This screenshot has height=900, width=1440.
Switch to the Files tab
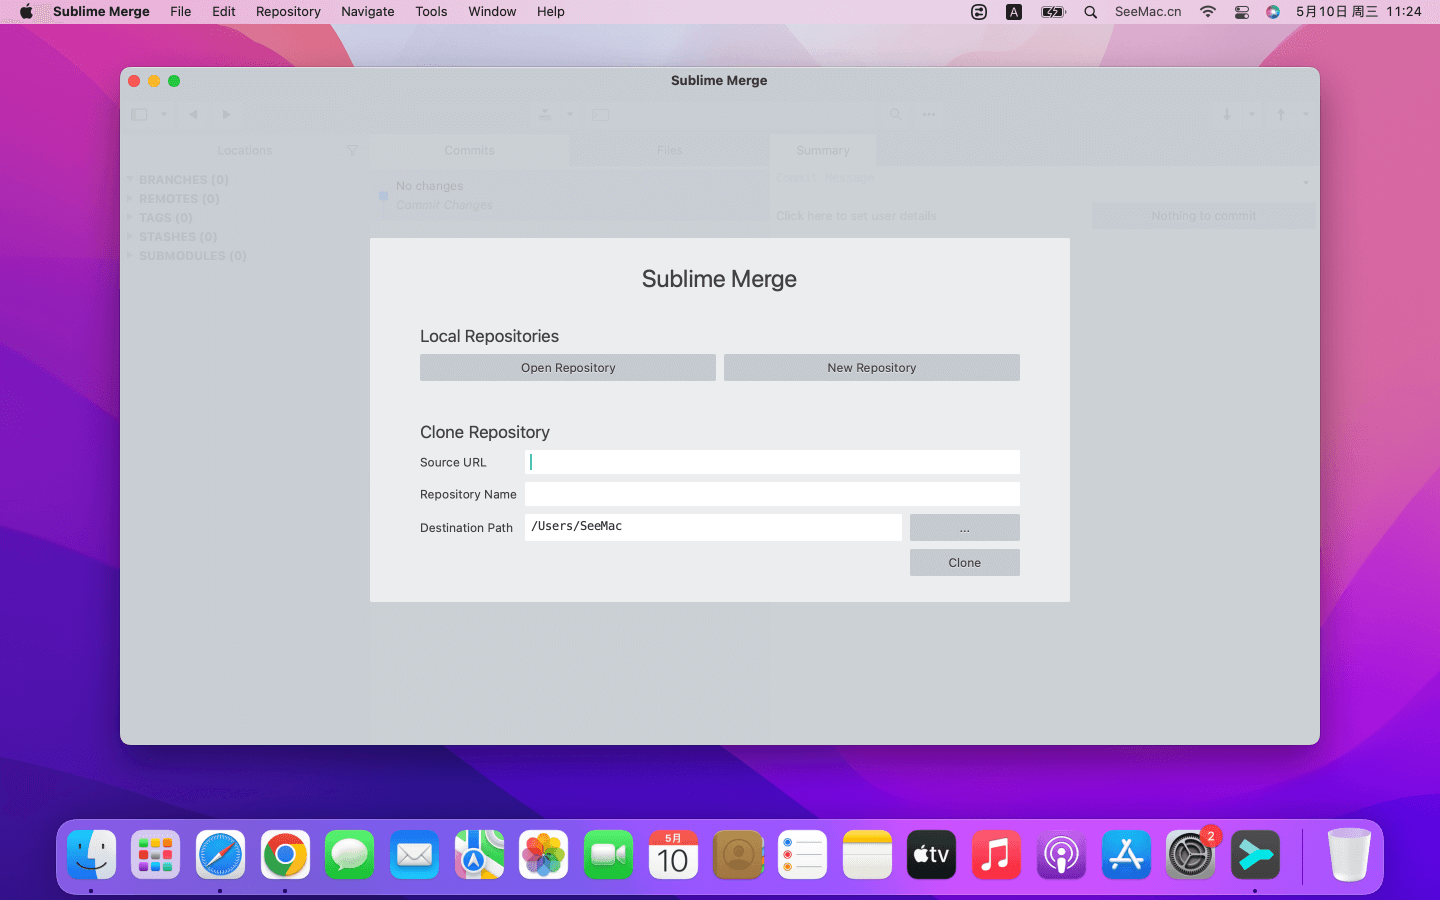click(670, 150)
